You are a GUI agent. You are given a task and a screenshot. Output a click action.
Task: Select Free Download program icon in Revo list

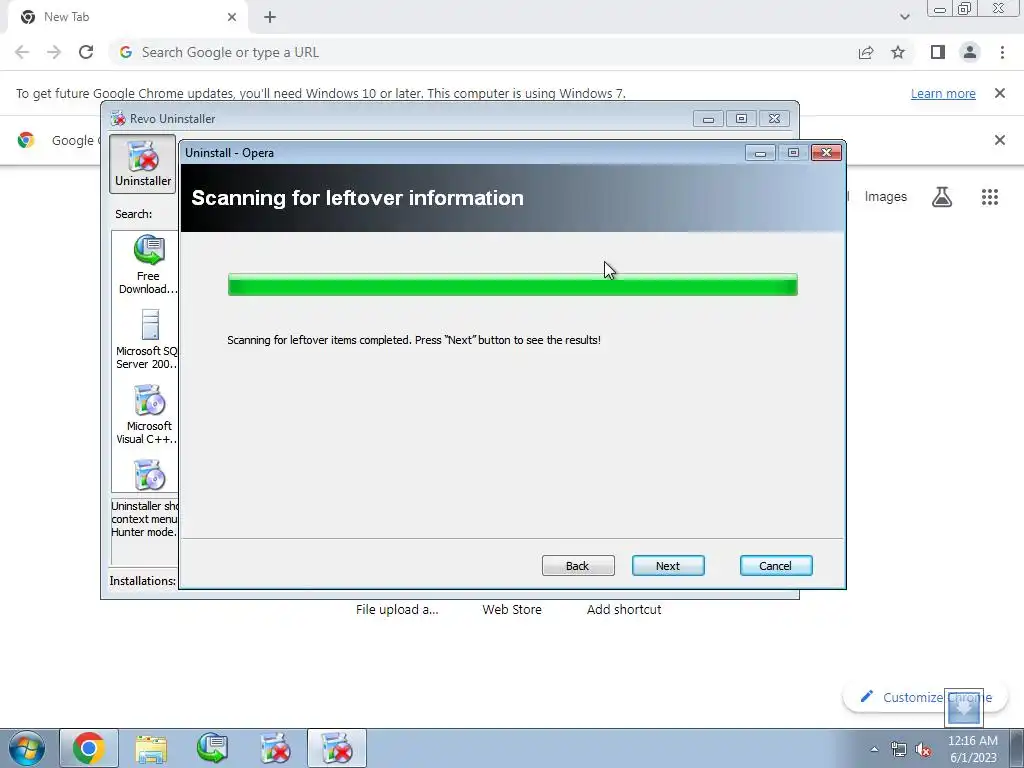pos(148,250)
